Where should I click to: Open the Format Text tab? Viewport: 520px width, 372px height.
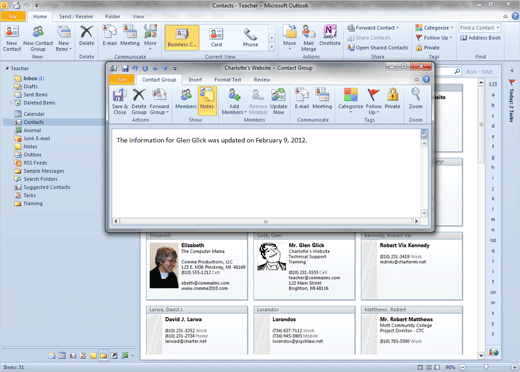coord(228,80)
